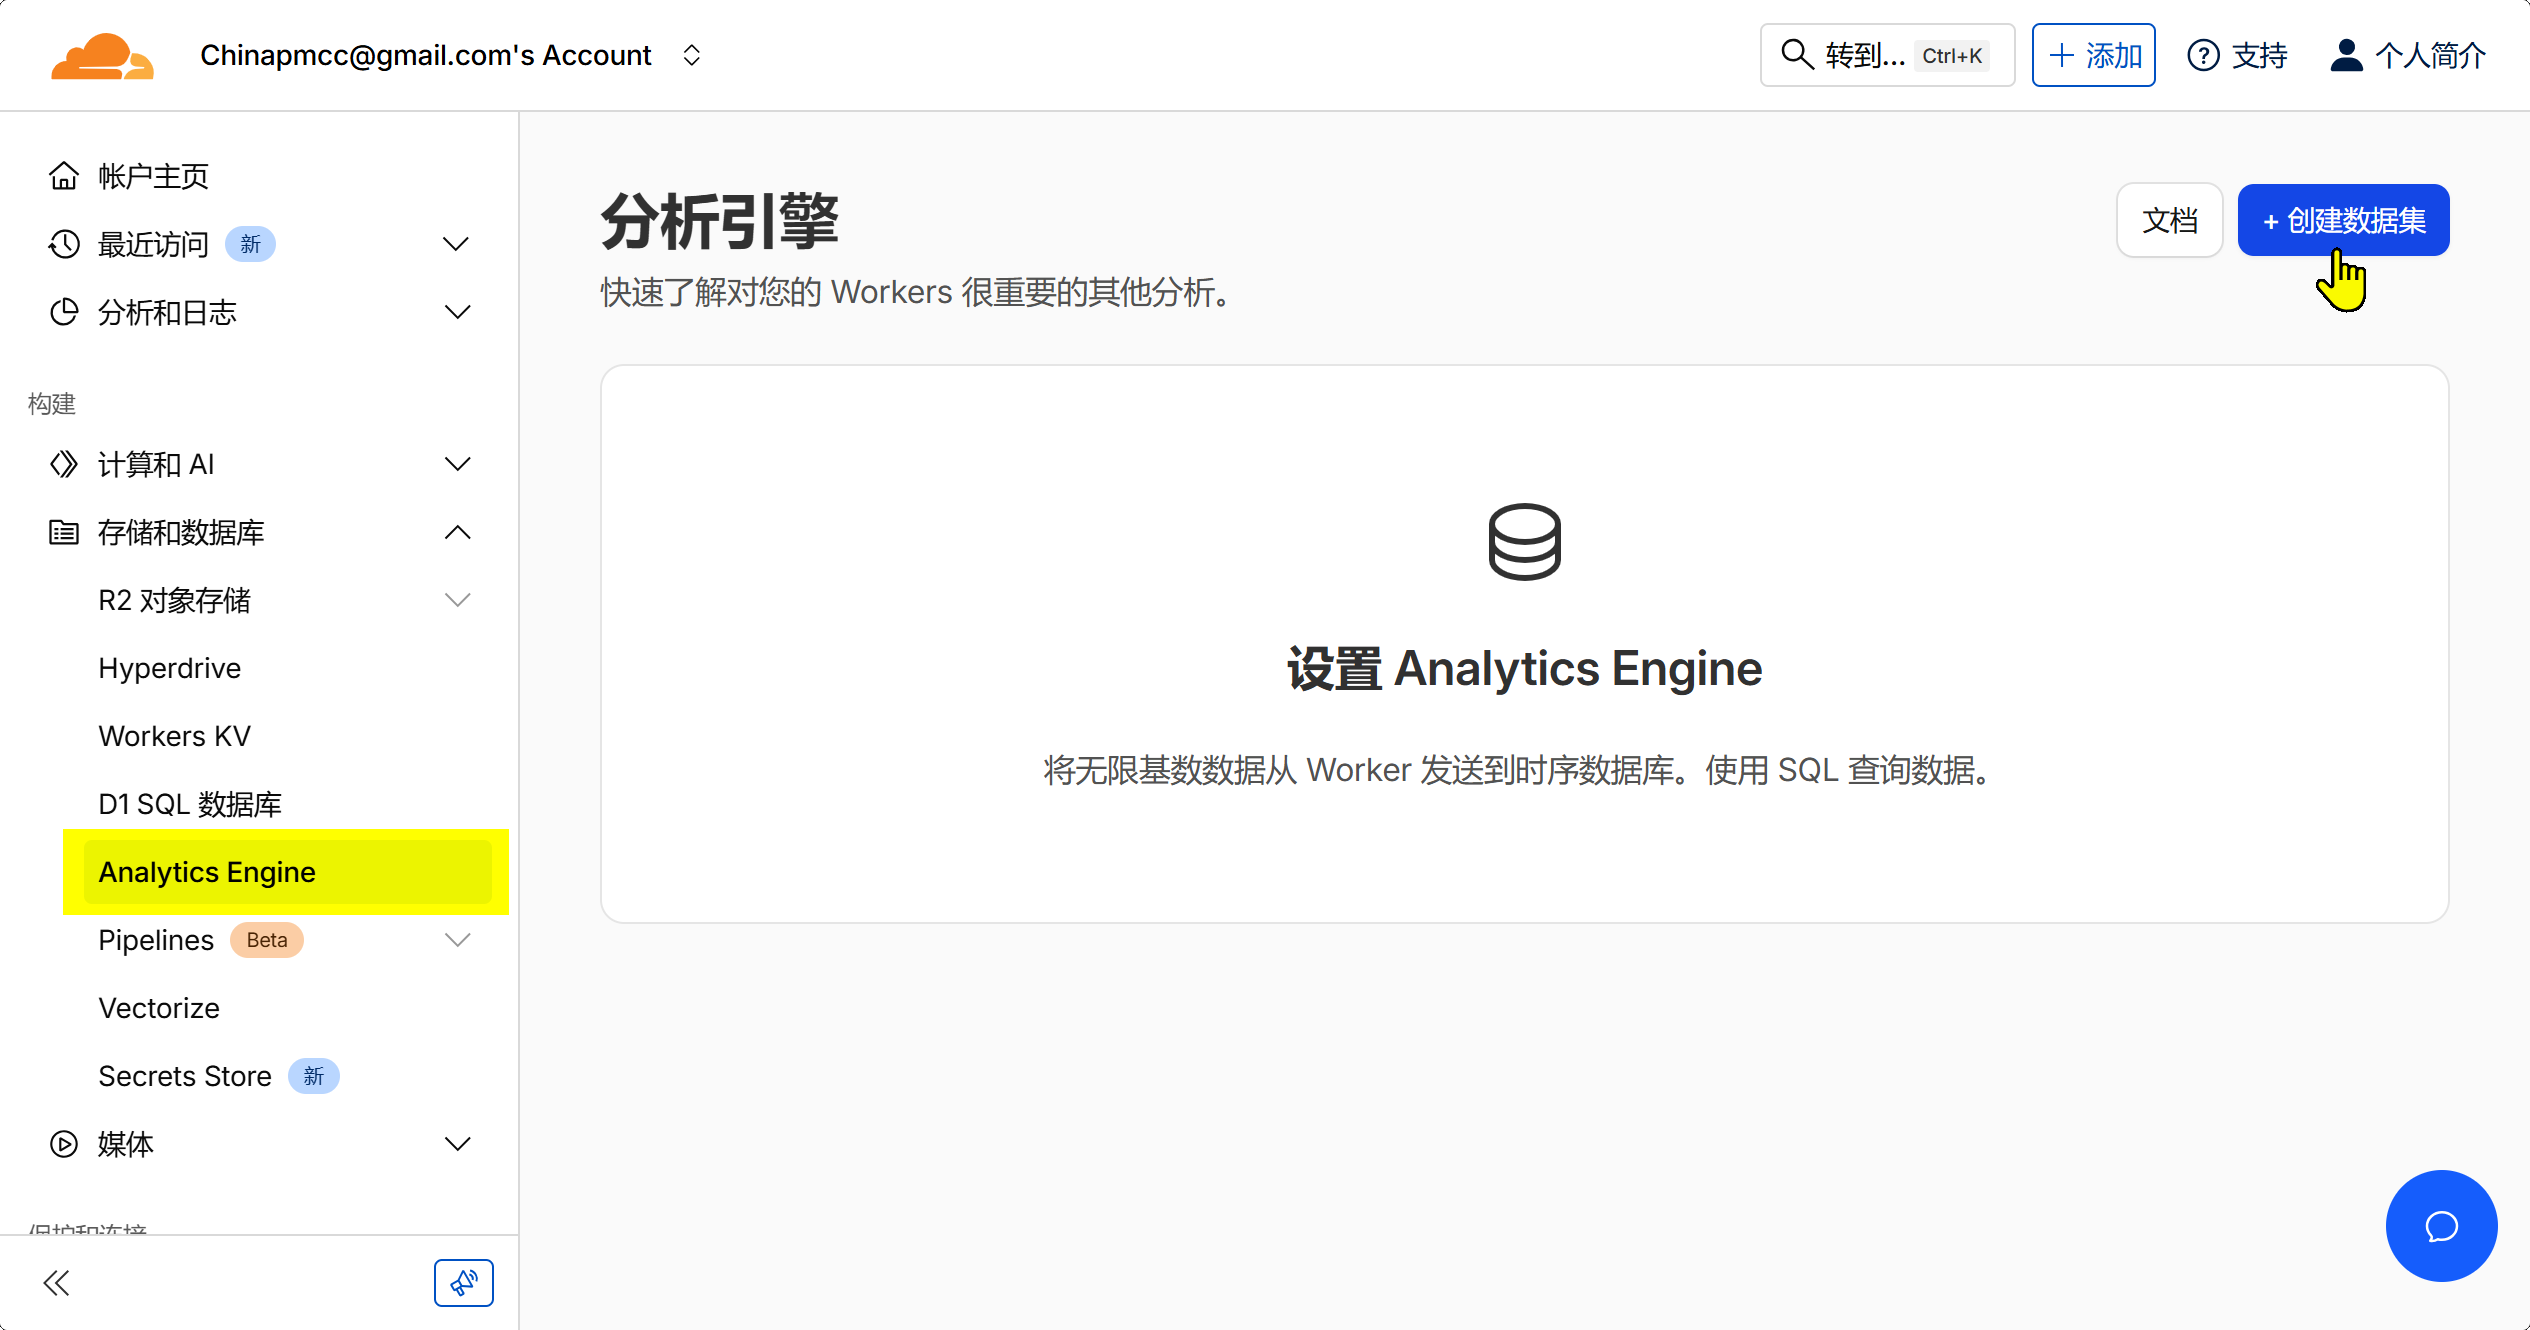Click the Cloudflare logo icon

click(102, 56)
